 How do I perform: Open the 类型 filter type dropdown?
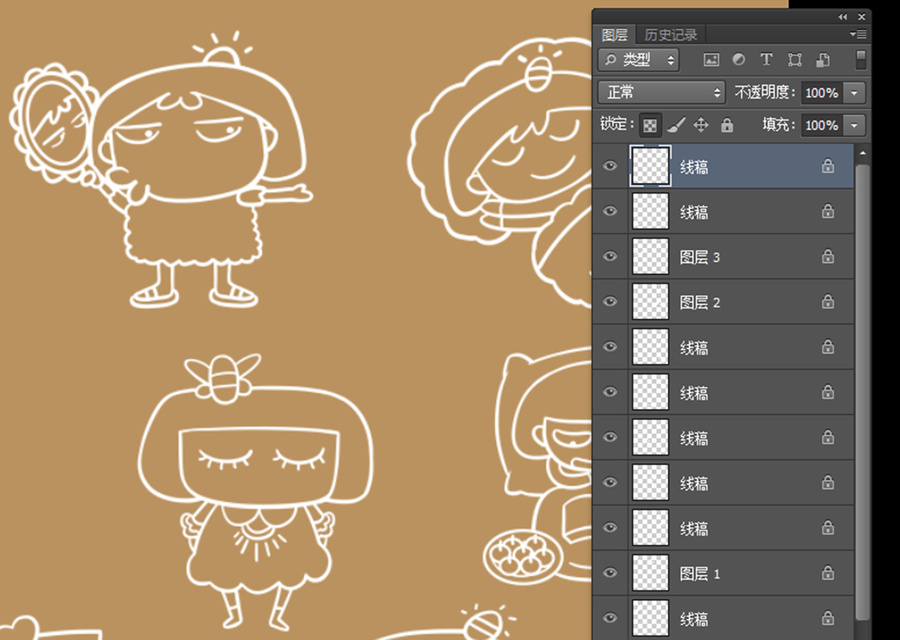coord(638,60)
